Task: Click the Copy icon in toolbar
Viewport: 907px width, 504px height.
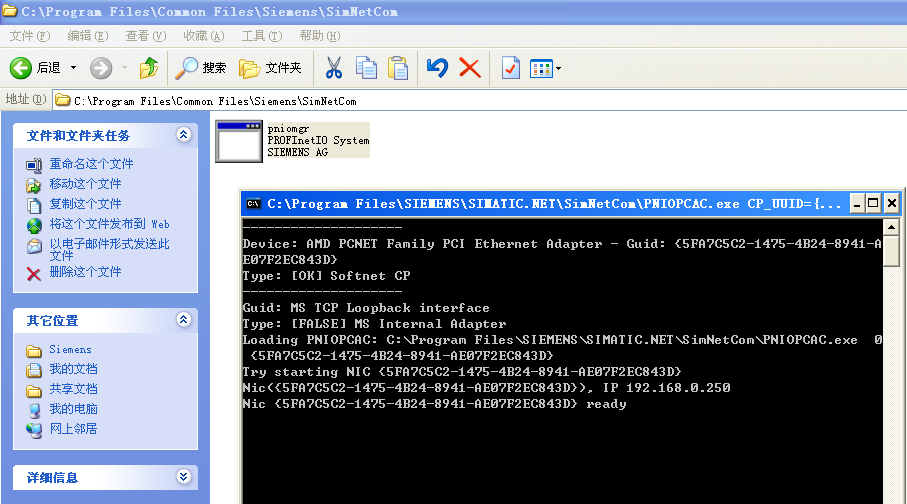Action: pos(366,68)
